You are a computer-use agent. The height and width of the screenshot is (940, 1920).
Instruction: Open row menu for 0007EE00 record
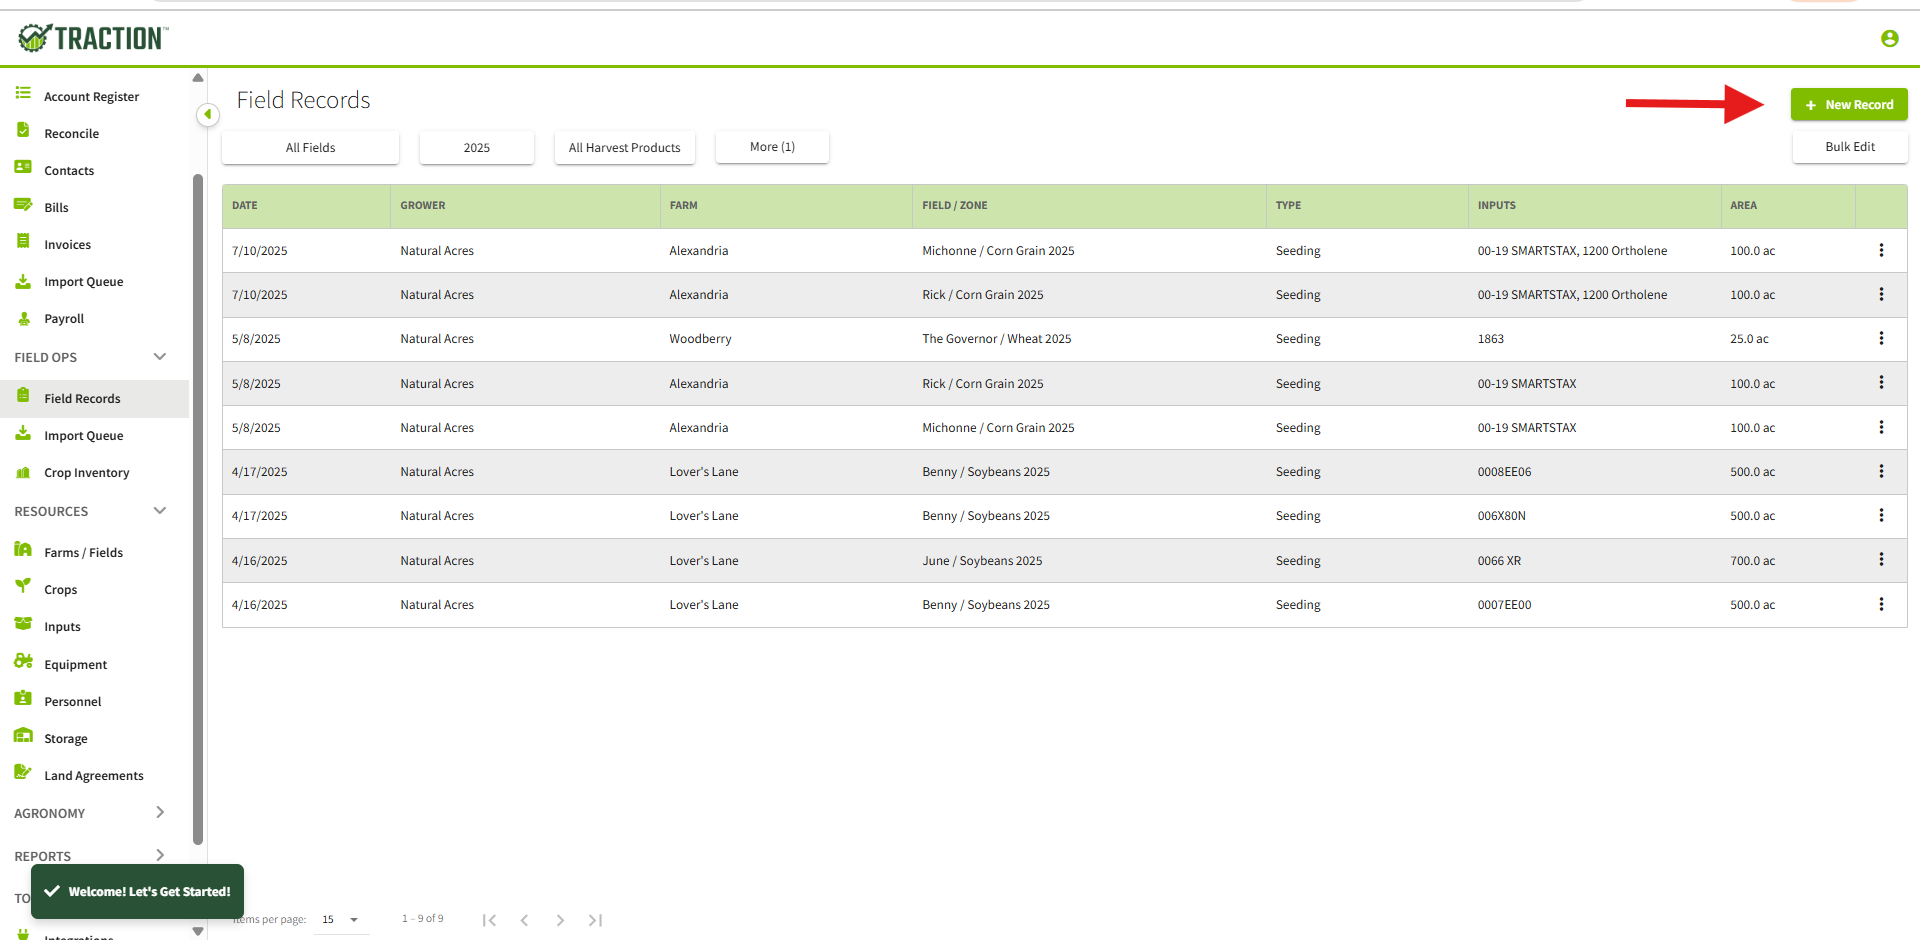click(x=1881, y=604)
